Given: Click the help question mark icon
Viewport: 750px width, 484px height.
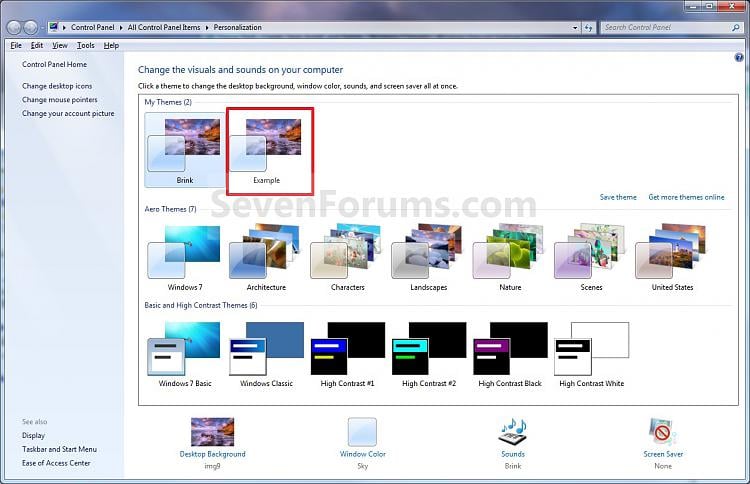Looking at the screenshot, I should (x=739, y=57).
